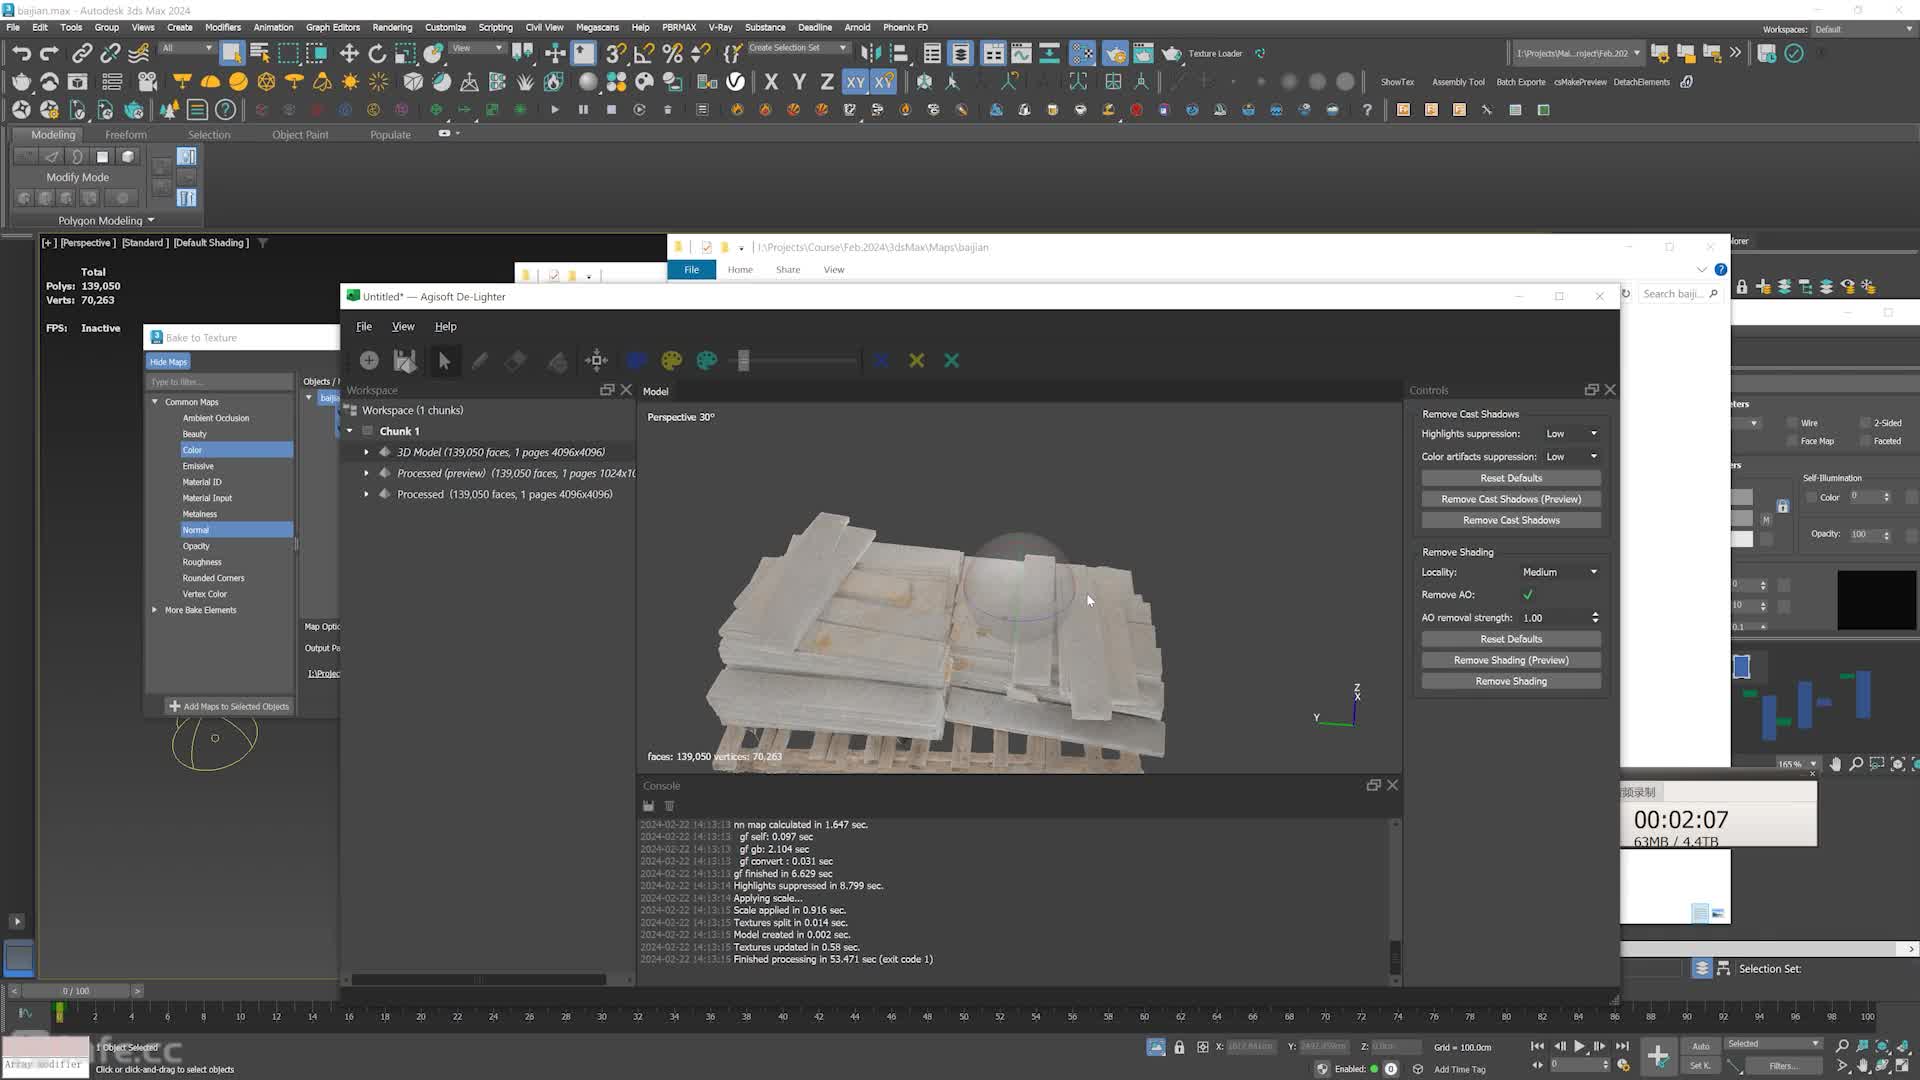The image size is (1920, 1080).
Task: Open the Locality dropdown set to Medium
Action: point(1560,572)
